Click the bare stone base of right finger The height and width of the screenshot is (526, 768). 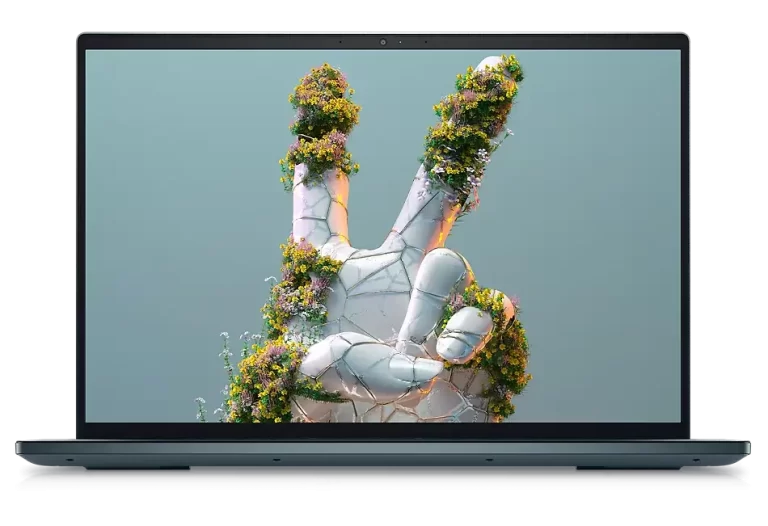(x=420, y=220)
